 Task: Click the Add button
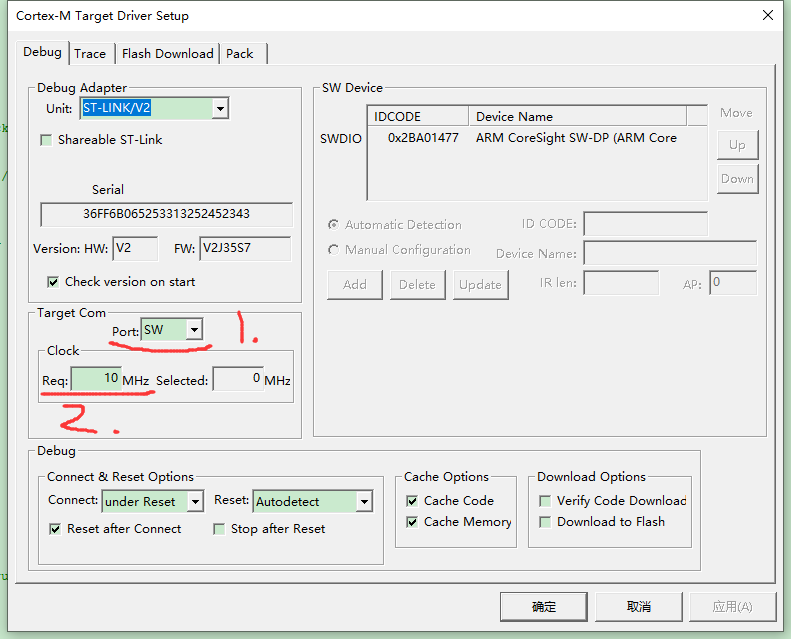[355, 285]
